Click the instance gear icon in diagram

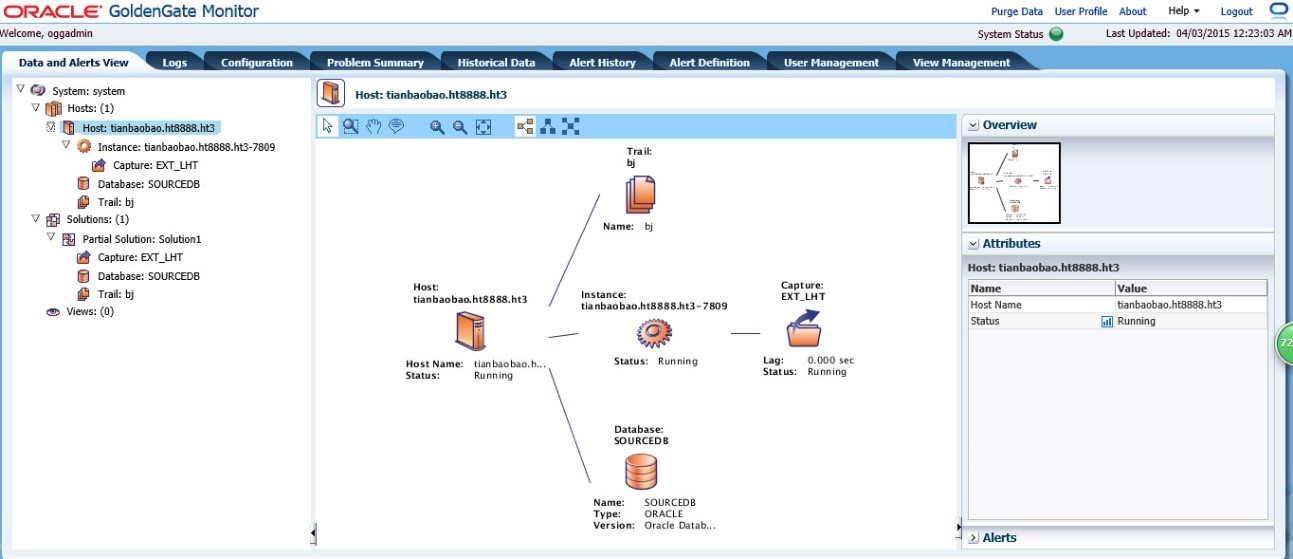[652, 331]
